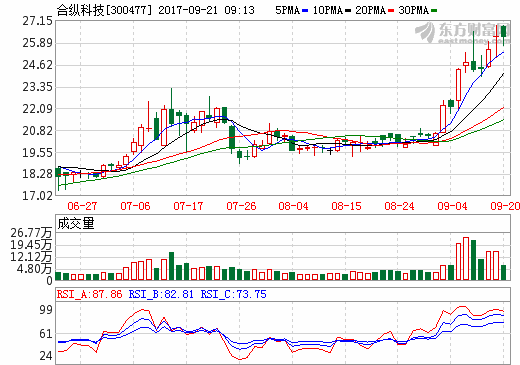
Task: Click the RSI_B:82.81 indicator value
Action: (x=161, y=294)
